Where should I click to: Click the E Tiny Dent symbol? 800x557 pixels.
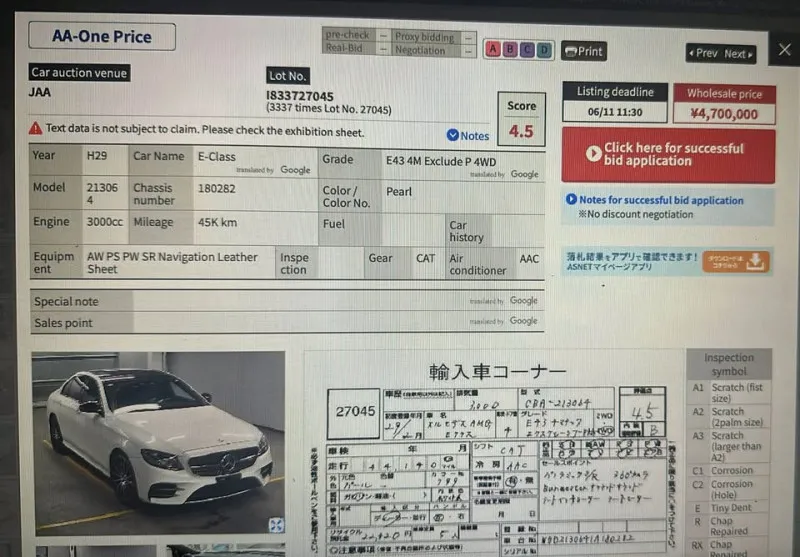point(729,508)
